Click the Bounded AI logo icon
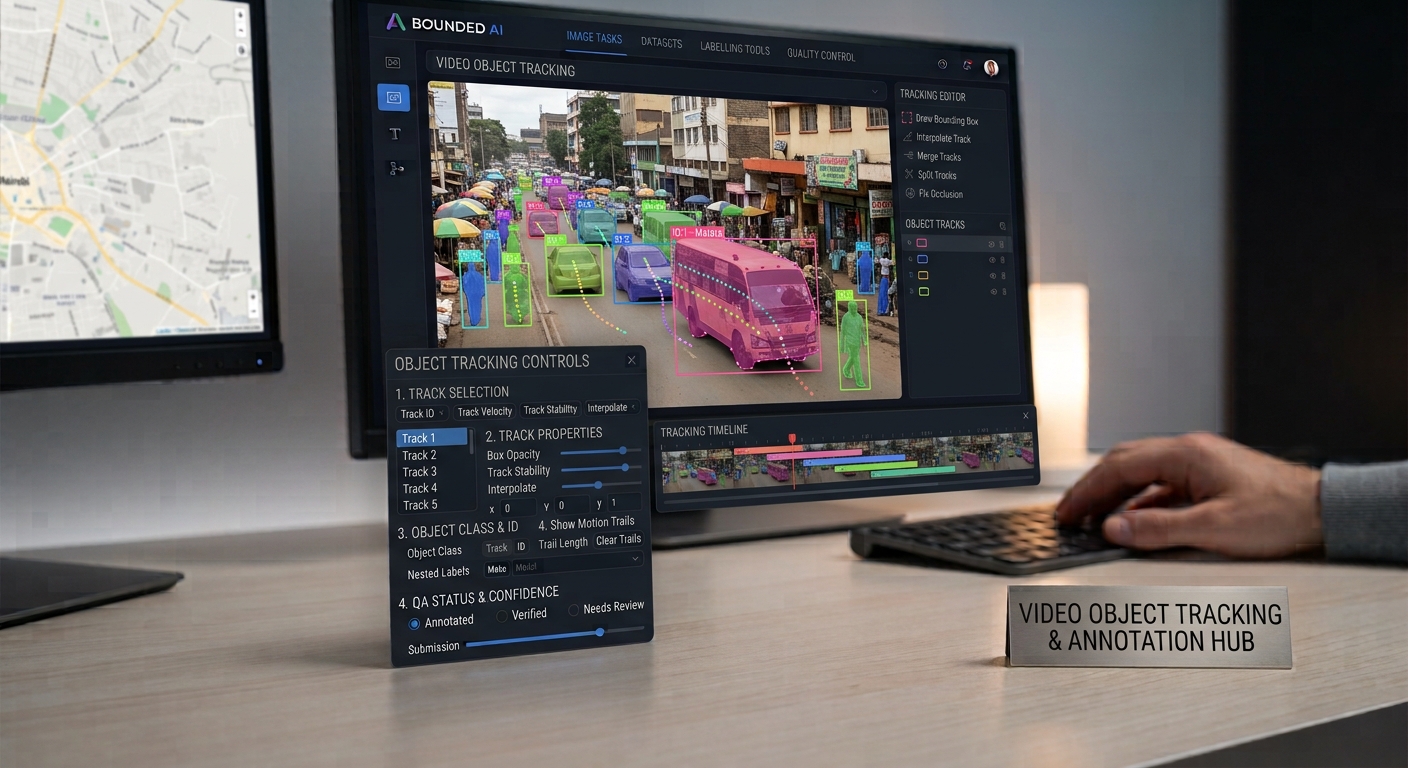Screen dimensions: 1408x768 tap(396, 22)
